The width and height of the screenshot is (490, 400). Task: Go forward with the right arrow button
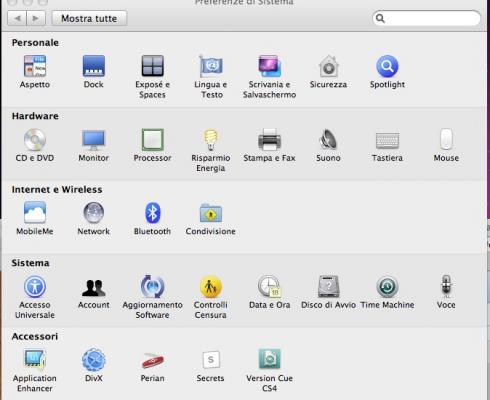tap(35, 18)
